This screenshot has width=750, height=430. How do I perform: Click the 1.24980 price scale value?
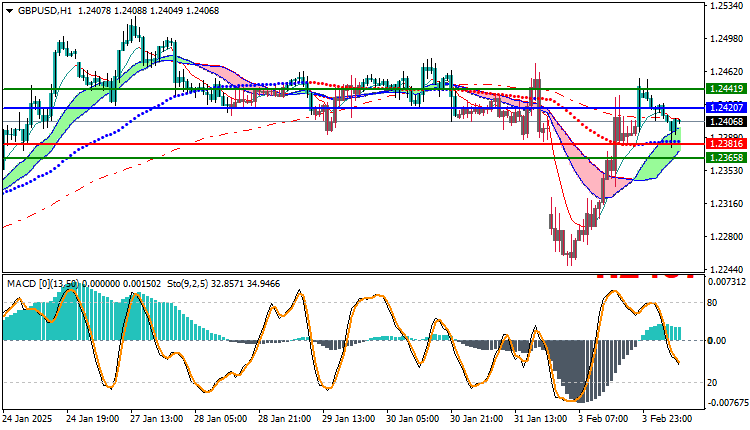[x=727, y=39]
